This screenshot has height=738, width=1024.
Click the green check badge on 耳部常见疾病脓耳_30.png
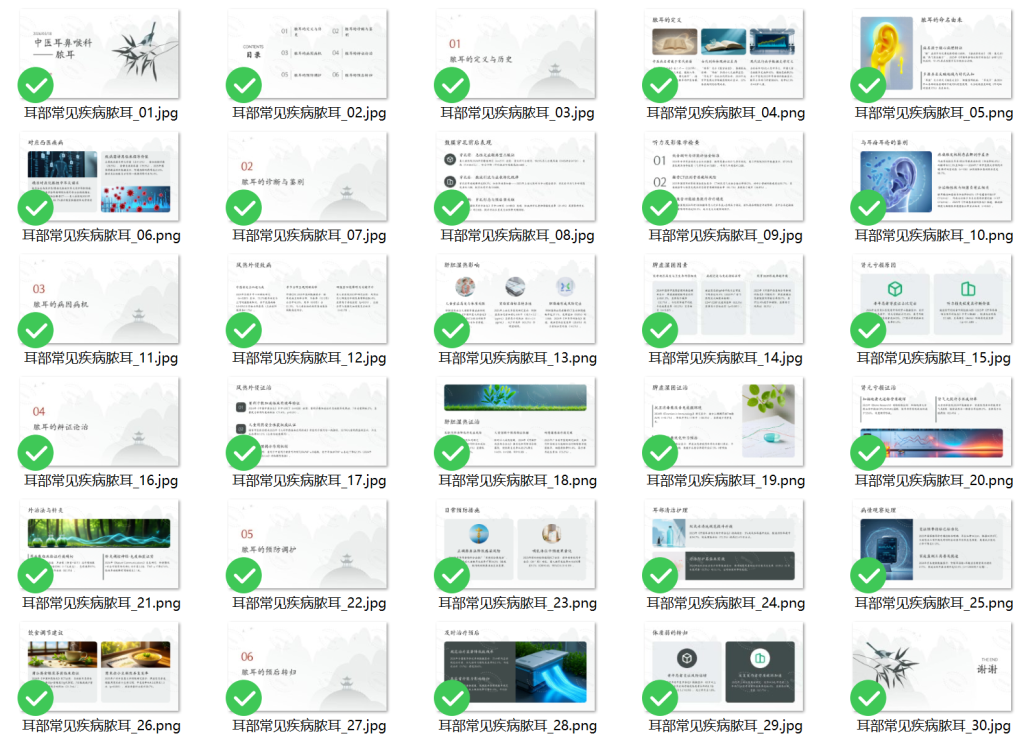(867, 698)
